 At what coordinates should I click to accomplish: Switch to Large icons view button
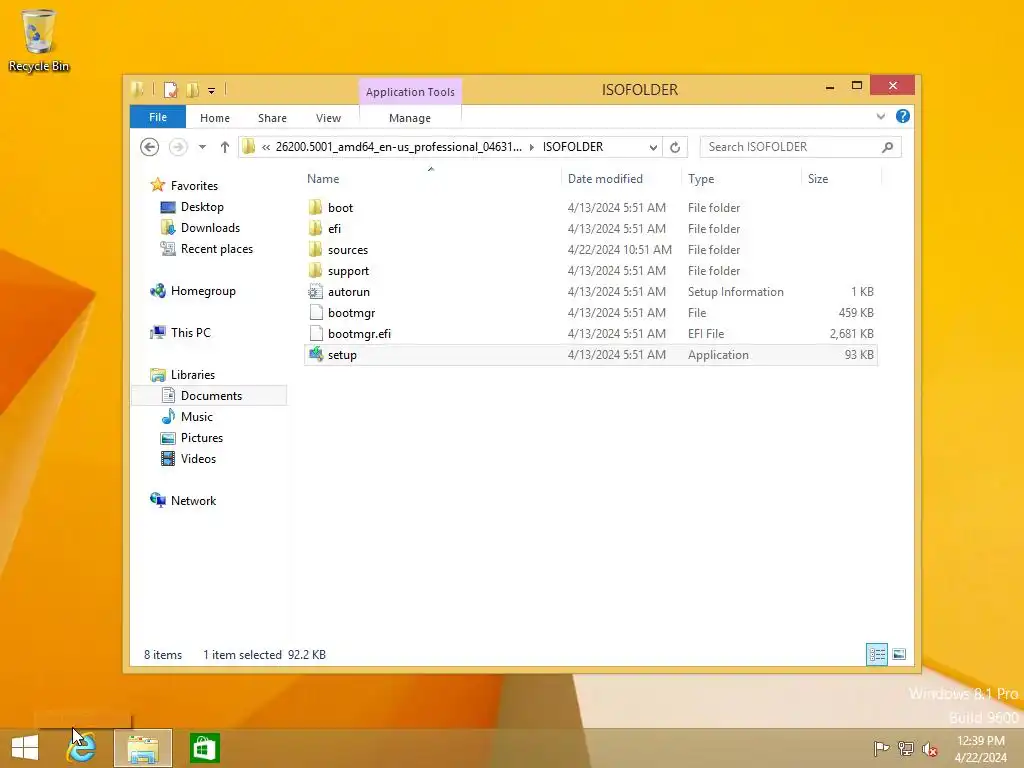pos(899,654)
